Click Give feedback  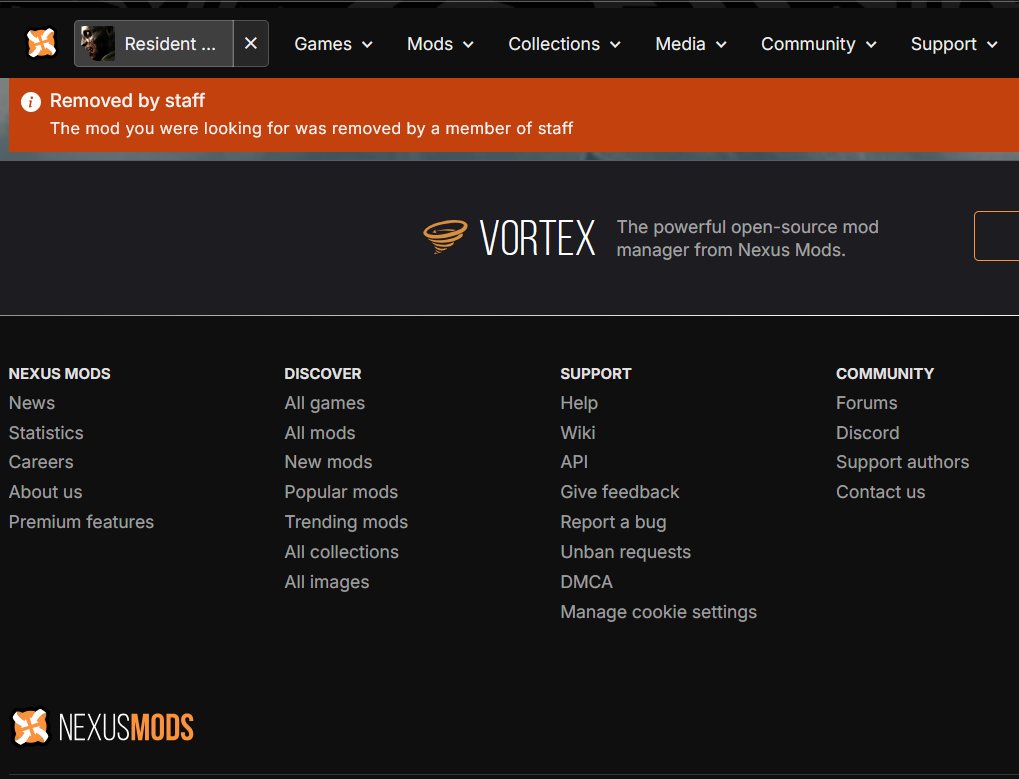click(620, 492)
